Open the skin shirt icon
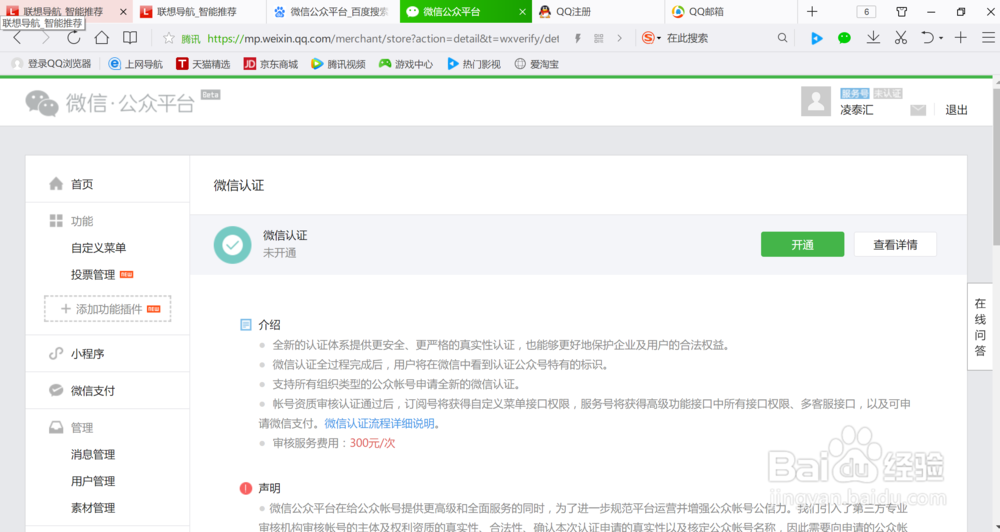1000x532 pixels. pyautogui.click(x=902, y=11)
